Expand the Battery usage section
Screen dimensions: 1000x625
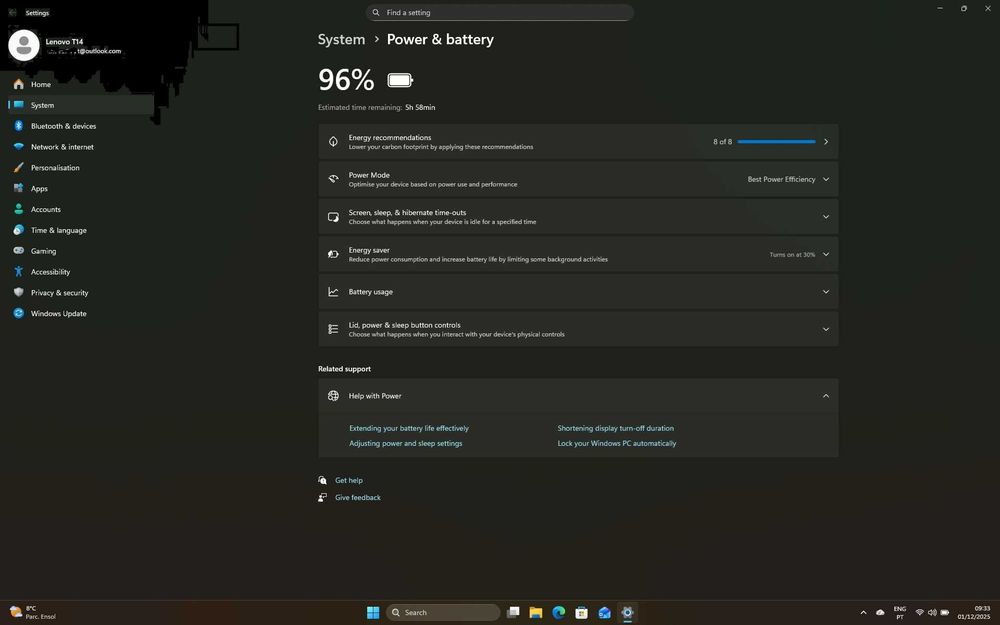coord(826,291)
